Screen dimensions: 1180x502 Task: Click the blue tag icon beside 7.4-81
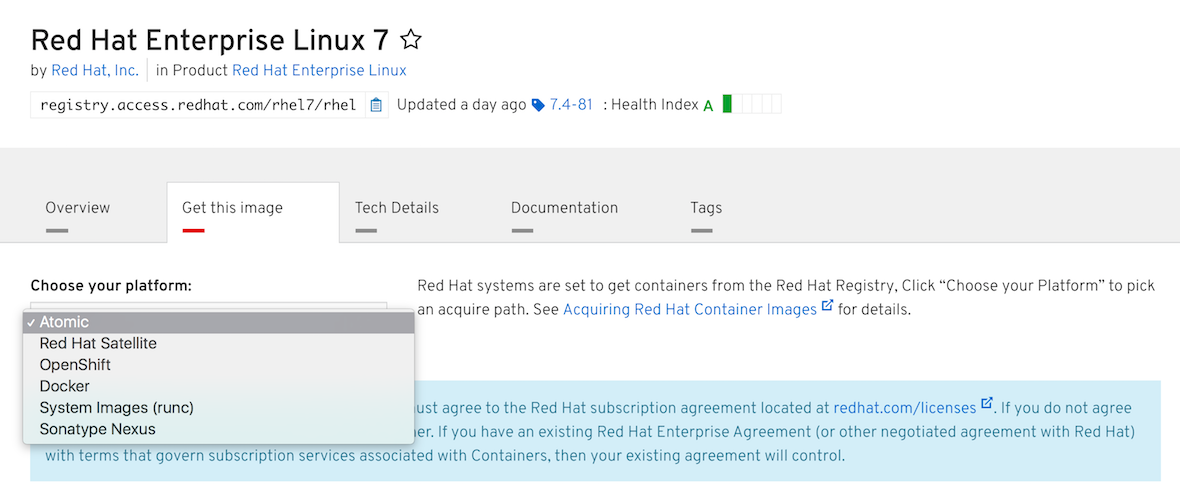[537, 105]
